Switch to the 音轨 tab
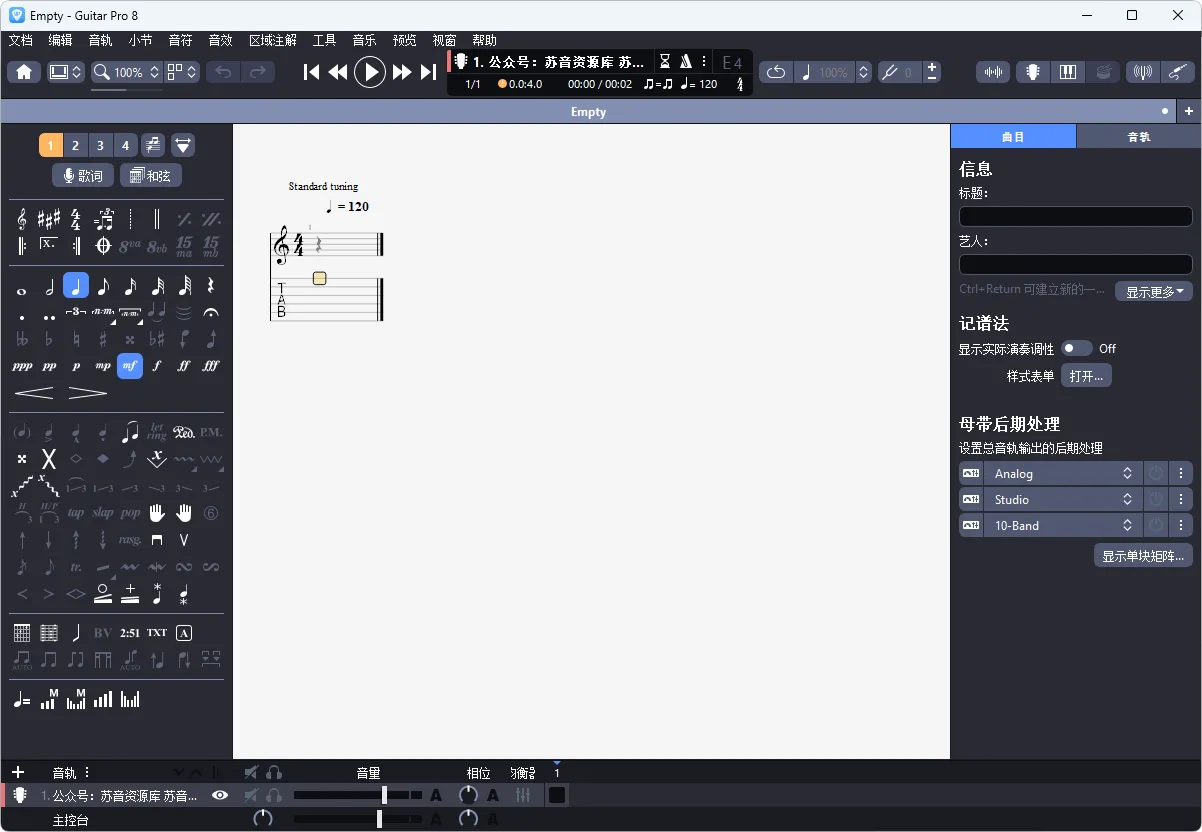The width and height of the screenshot is (1202, 832). pos(1139,135)
